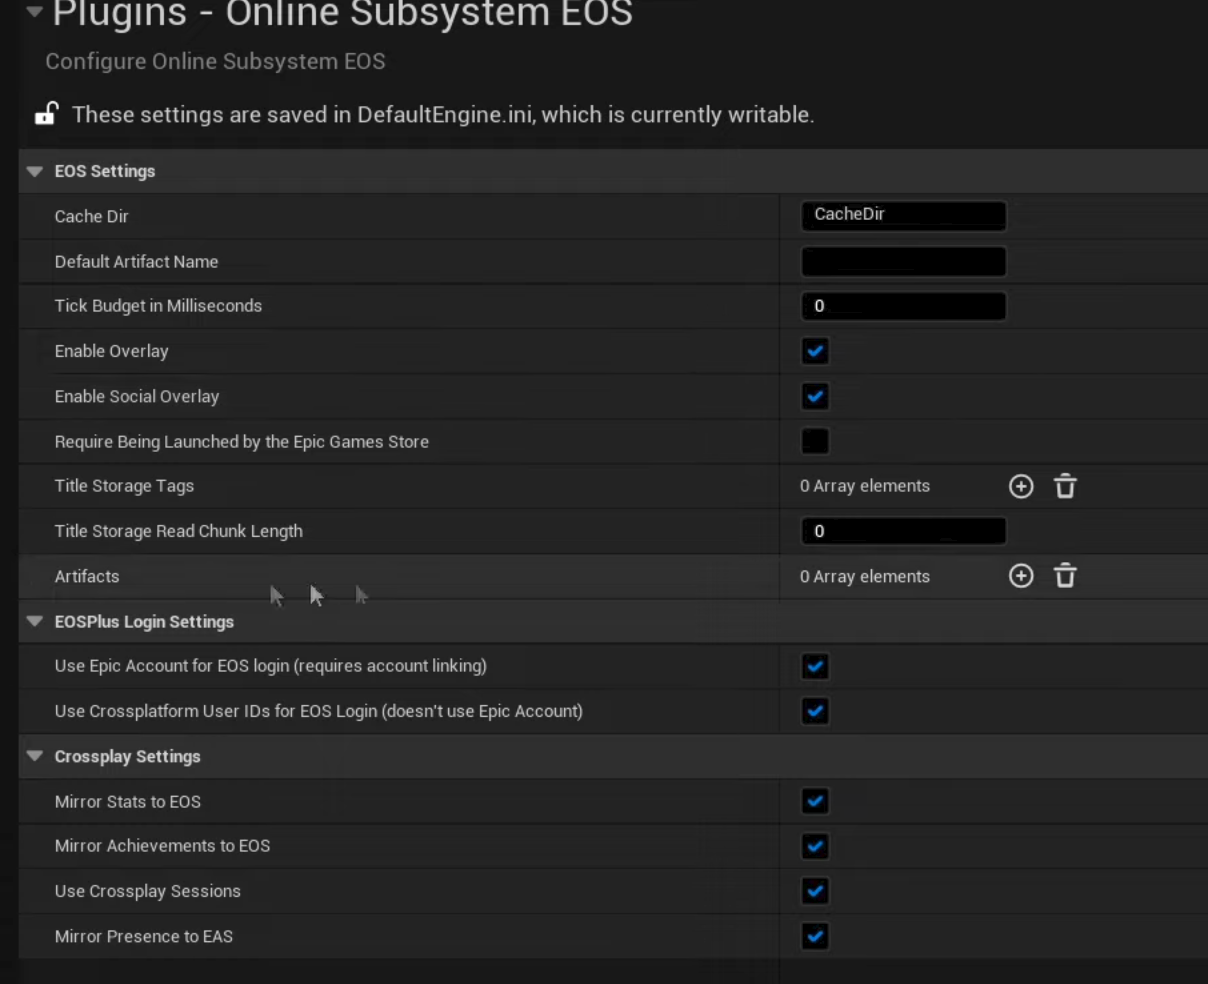Click the unlocked padlock icon for DefaultEngine.ini

tap(46, 114)
